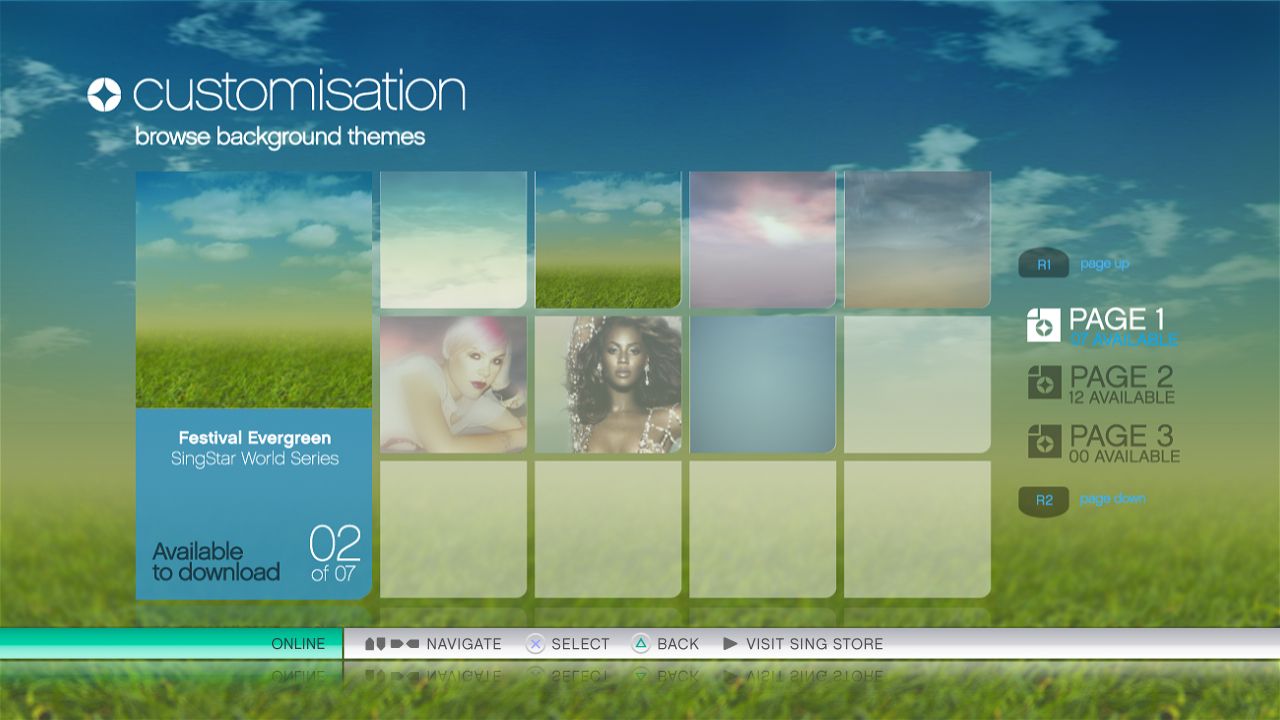Screen dimensions: 1280x720
Task: Open the large Festival Evergreen preview panel
Action: [253, 385]
